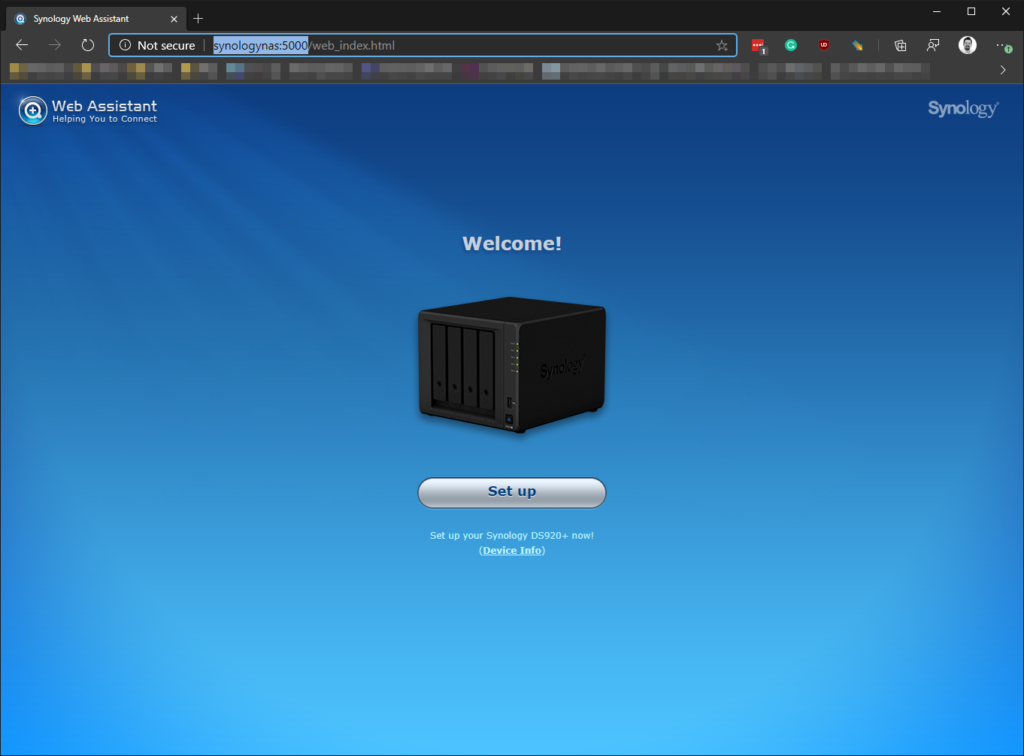Maximize the browser window
This screenshot has height=756, width=1024.
(971, 11)
